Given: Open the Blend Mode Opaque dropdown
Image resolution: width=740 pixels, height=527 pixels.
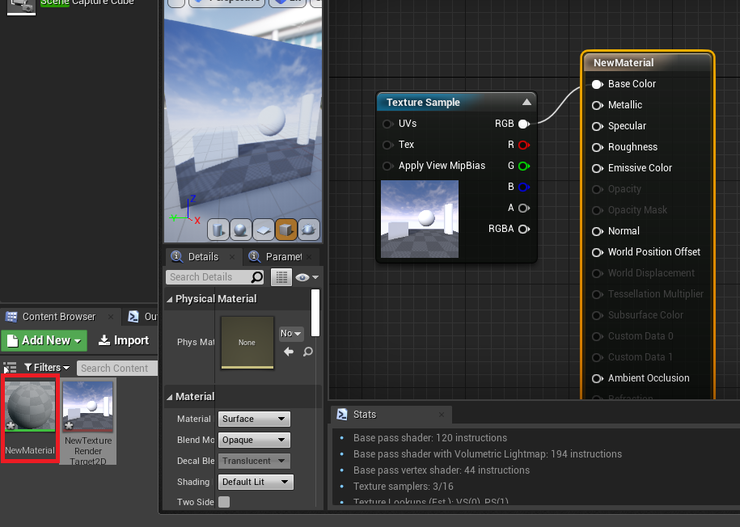Looking at the screenshot, I should click(253, 440).
